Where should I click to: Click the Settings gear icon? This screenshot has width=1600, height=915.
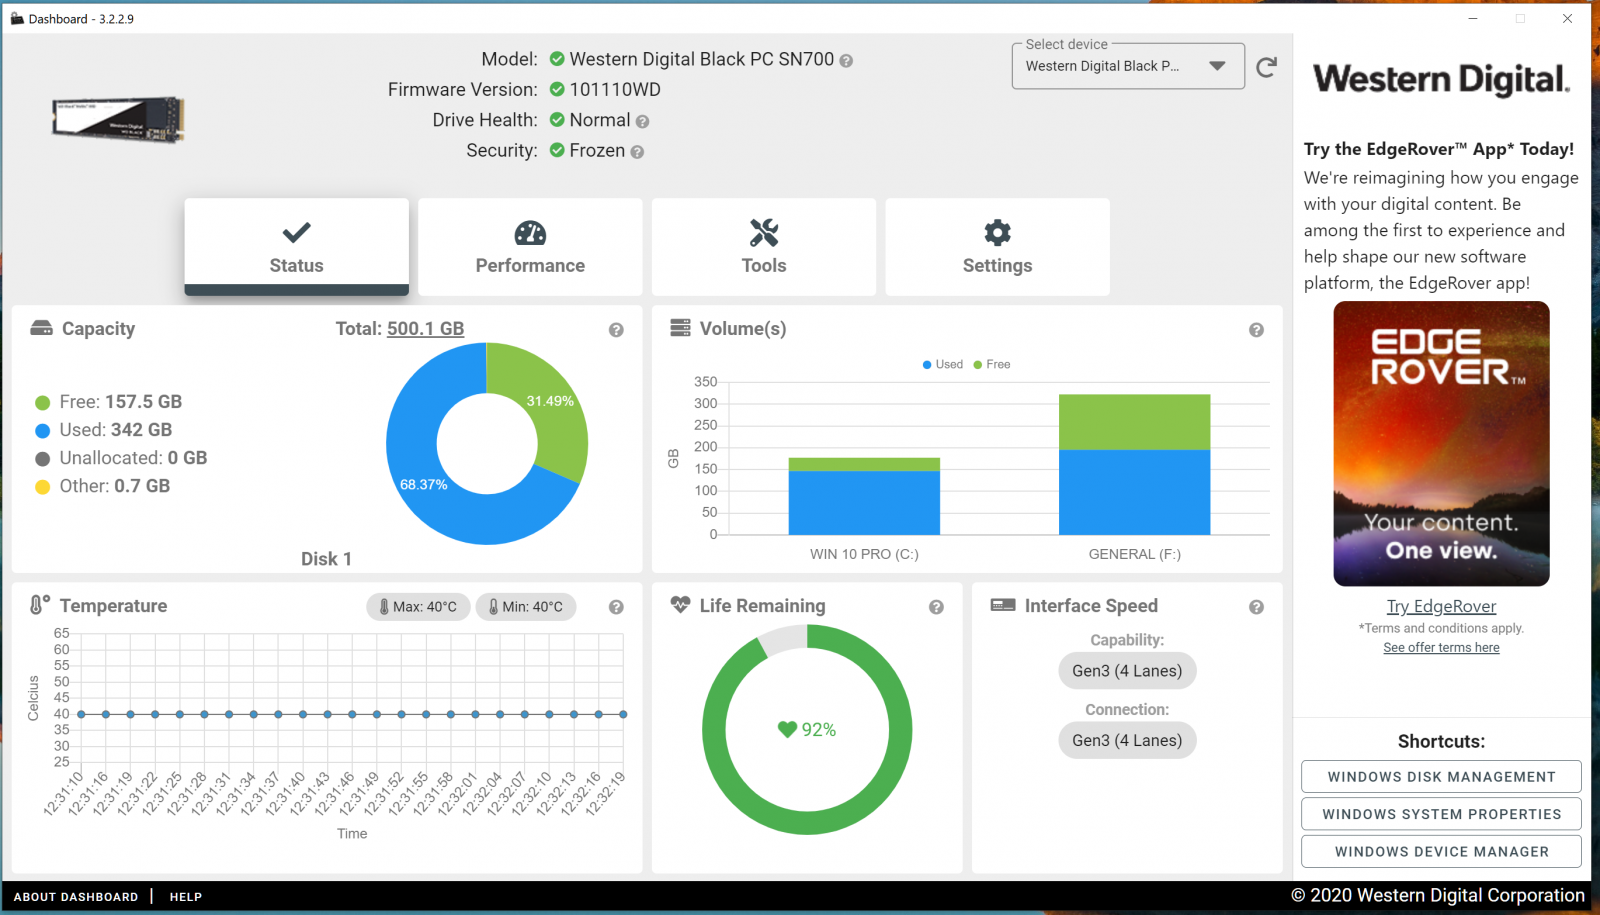(997, 233)
